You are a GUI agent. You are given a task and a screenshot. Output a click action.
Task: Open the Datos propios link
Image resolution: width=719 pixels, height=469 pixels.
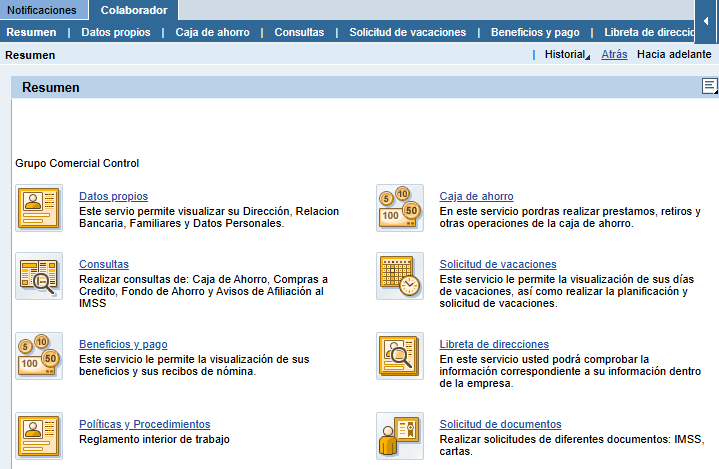(113, 196)
